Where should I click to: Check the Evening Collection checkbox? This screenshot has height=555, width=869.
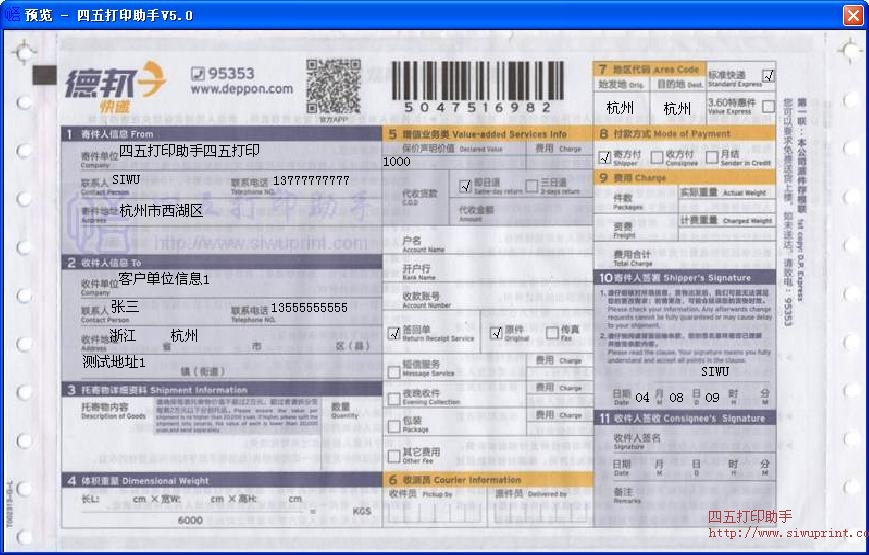coord(394,398)
